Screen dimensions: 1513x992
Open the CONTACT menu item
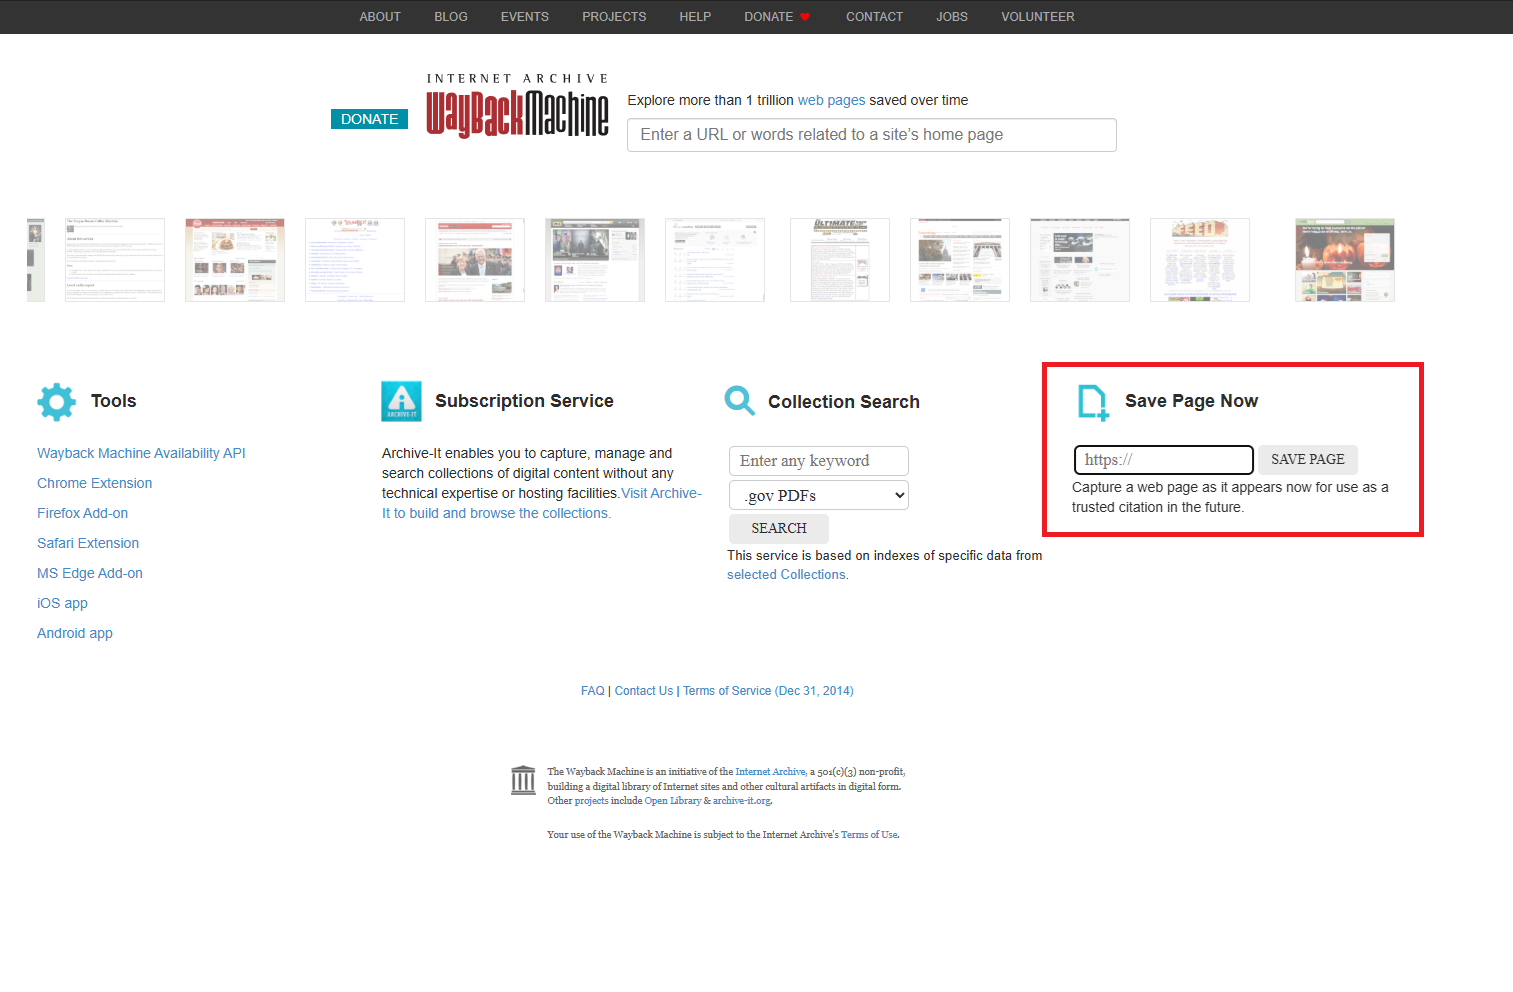click(874, 17)
